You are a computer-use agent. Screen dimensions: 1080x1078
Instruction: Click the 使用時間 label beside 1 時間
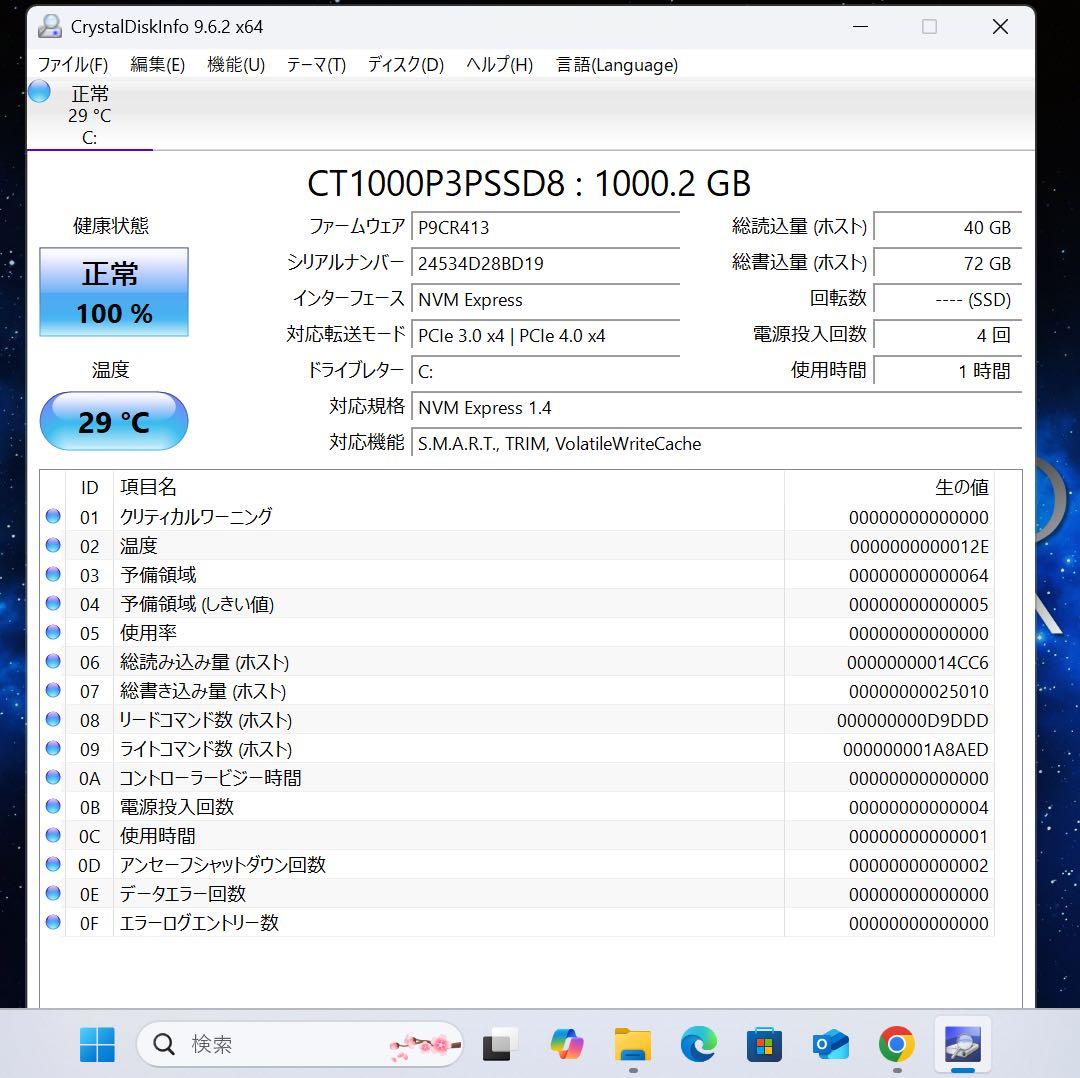(x=828, y=370)
